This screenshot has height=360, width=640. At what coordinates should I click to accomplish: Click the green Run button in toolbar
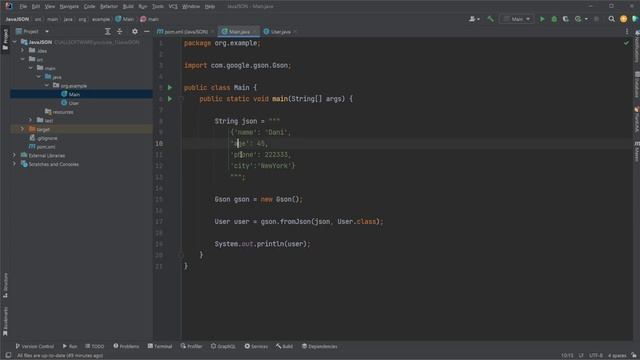pyautogui.click(x=542, y=19)
